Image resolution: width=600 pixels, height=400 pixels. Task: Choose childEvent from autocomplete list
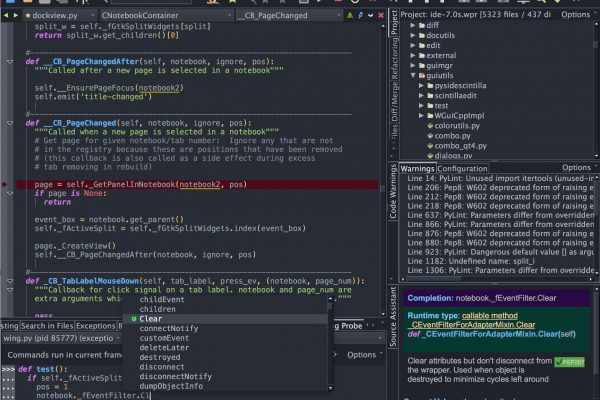[162, 300]
